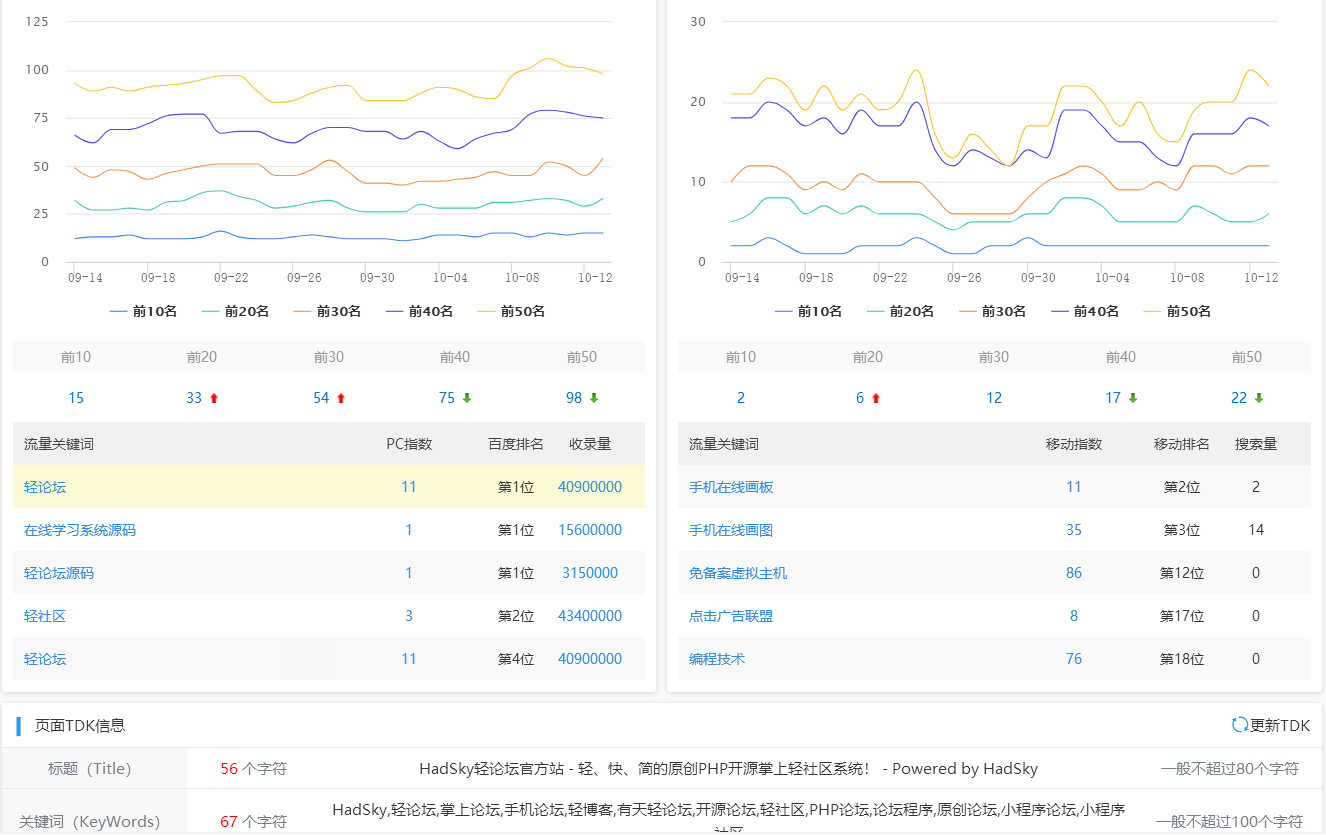1326x835 pixels.
Task: Click green down arrow beside 75
Action: pos(467,398)
